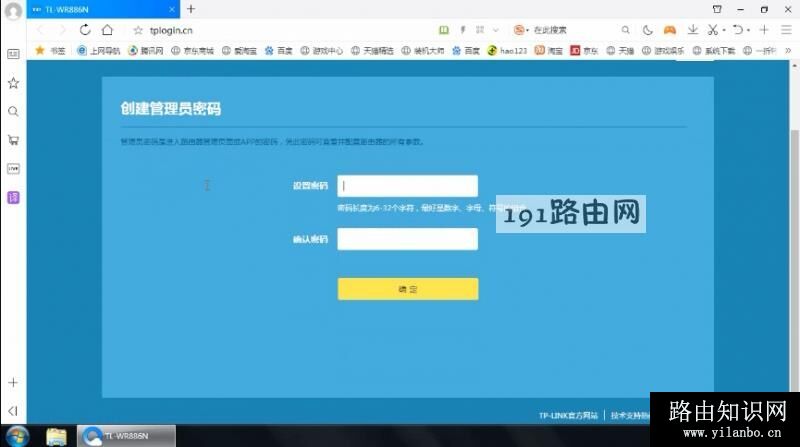Collapse the left sidebar
800x447 pixels.
pyautogui.click(x=13, y=411)
